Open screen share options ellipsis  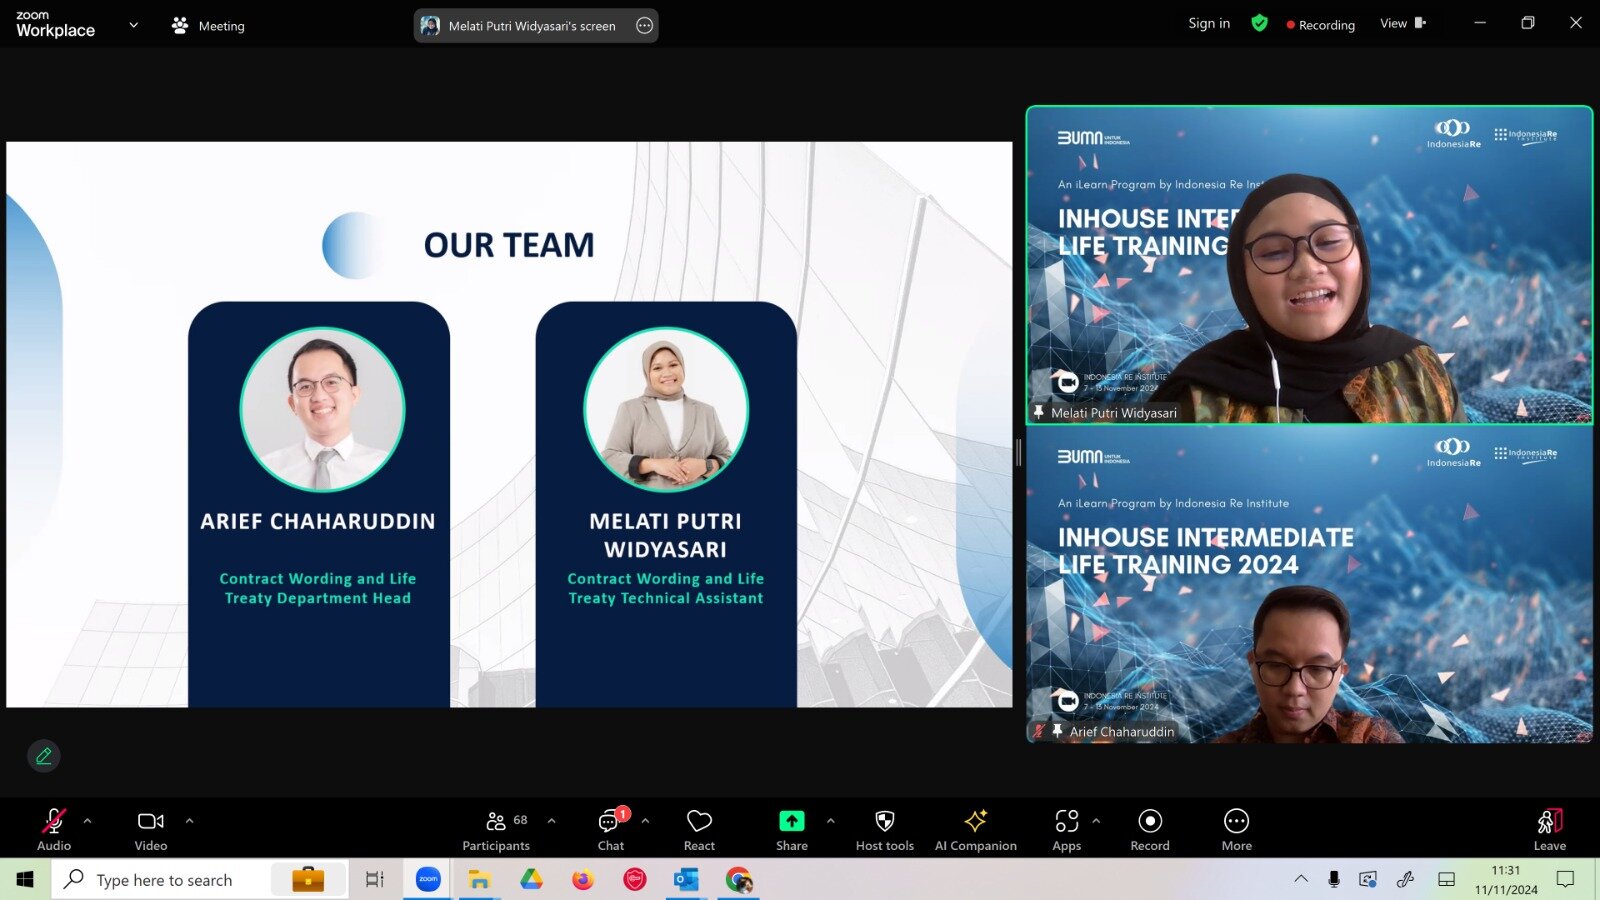(645, 26)
